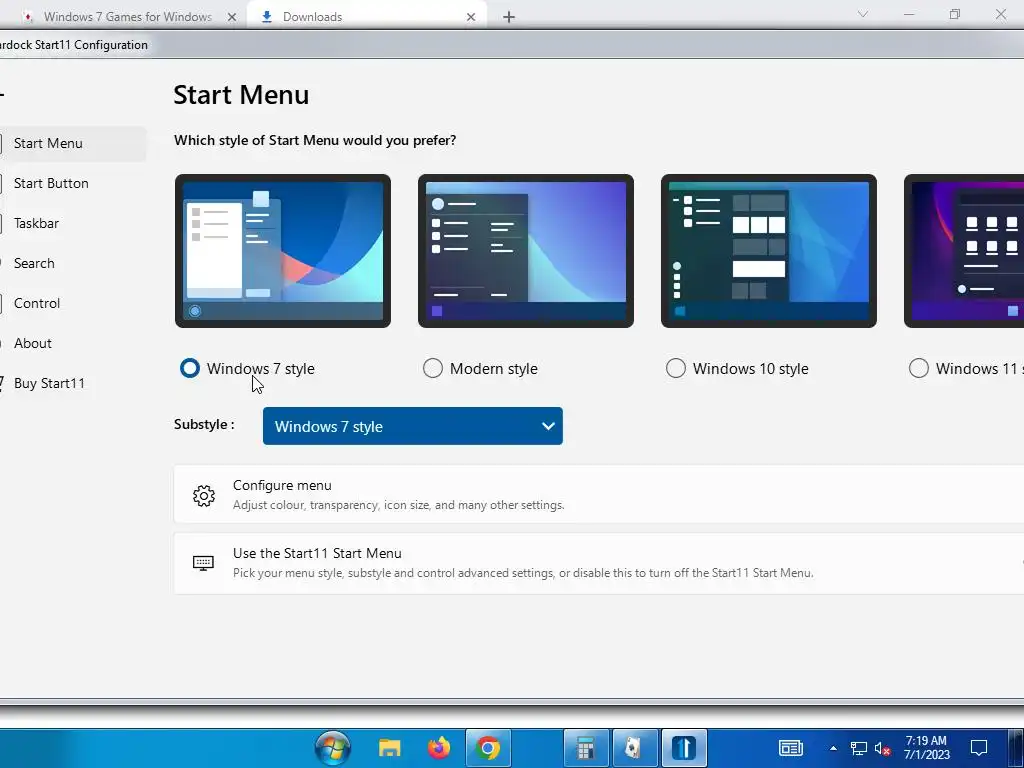Click Buy Start11 in the sidebar
1024x768 pixels.
(73, 383)
